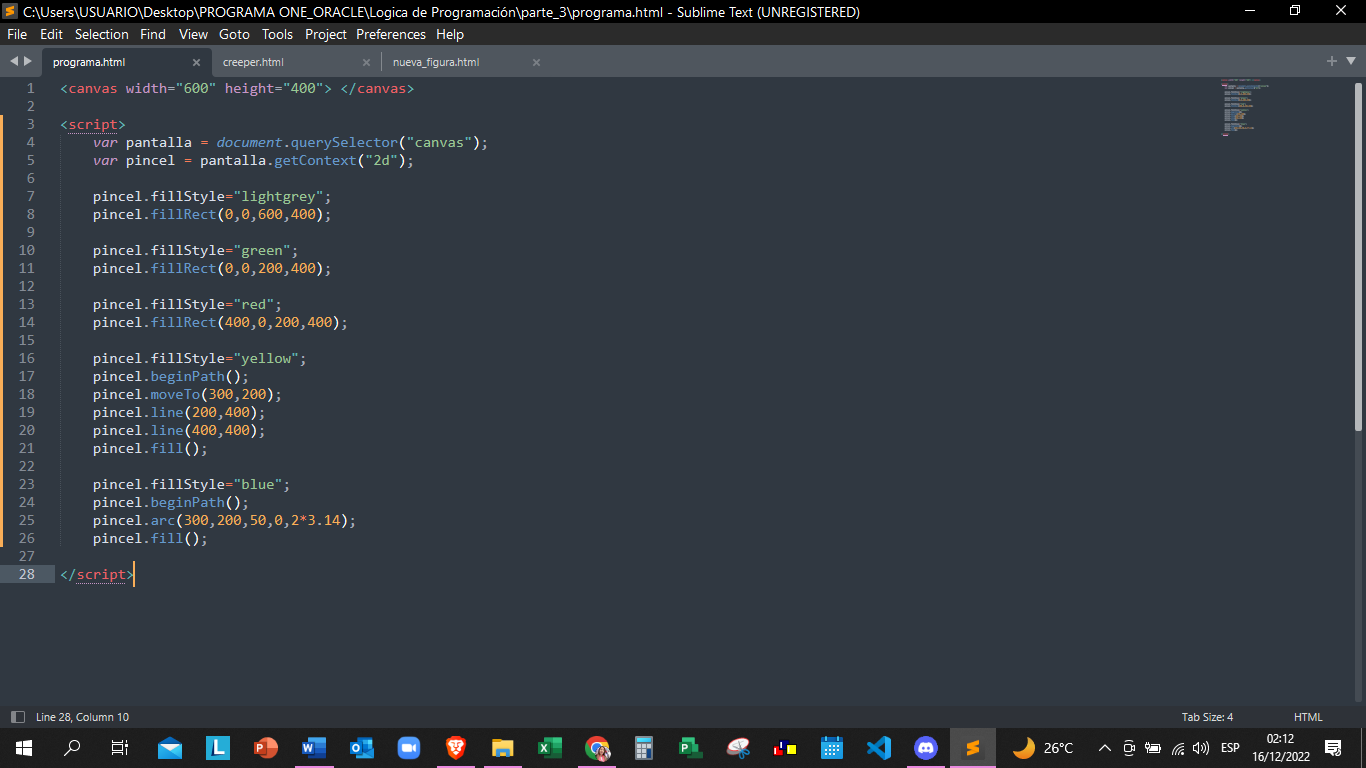Open Windows taskbar search
This screenshot has height=768, width=1366.
pyautogui.click(x=72, y=748)
